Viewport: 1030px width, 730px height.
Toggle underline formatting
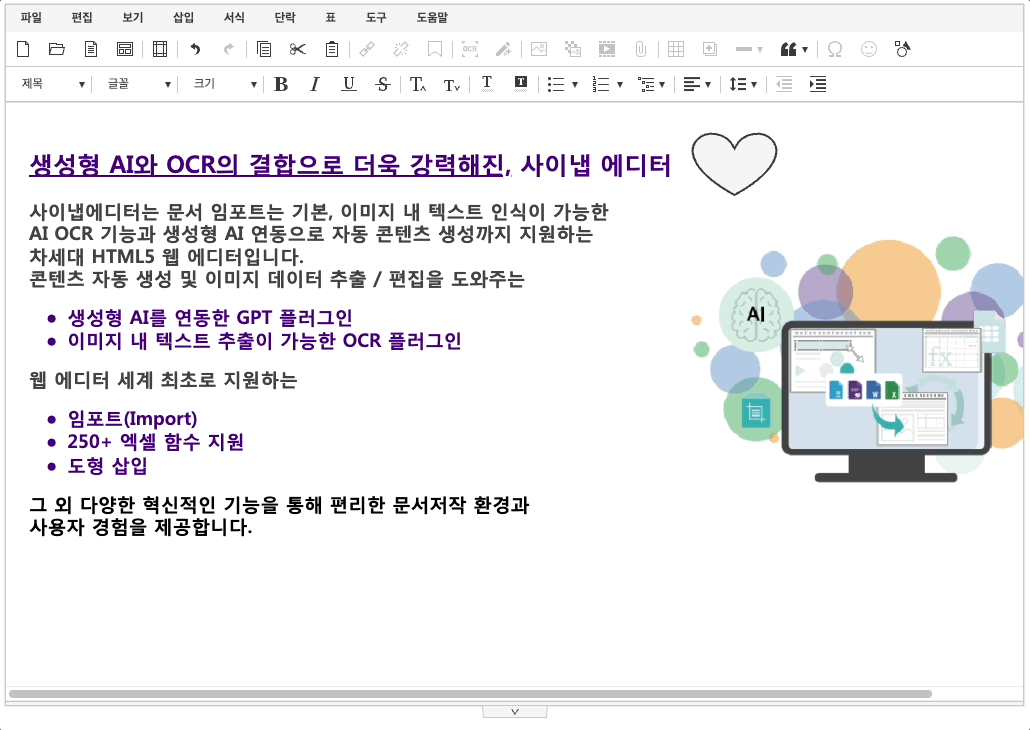coord(348,85)
